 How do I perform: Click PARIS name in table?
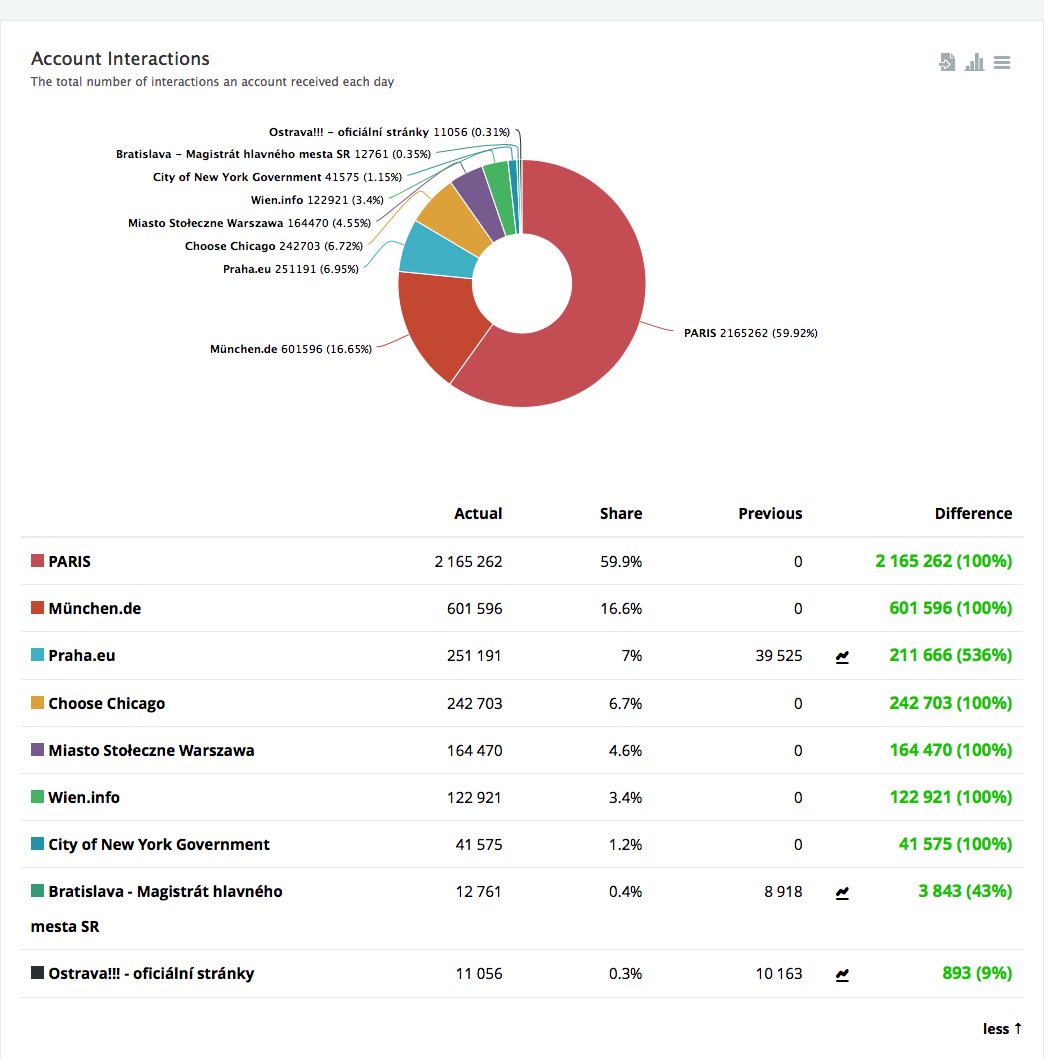click(x=70, y=561)
